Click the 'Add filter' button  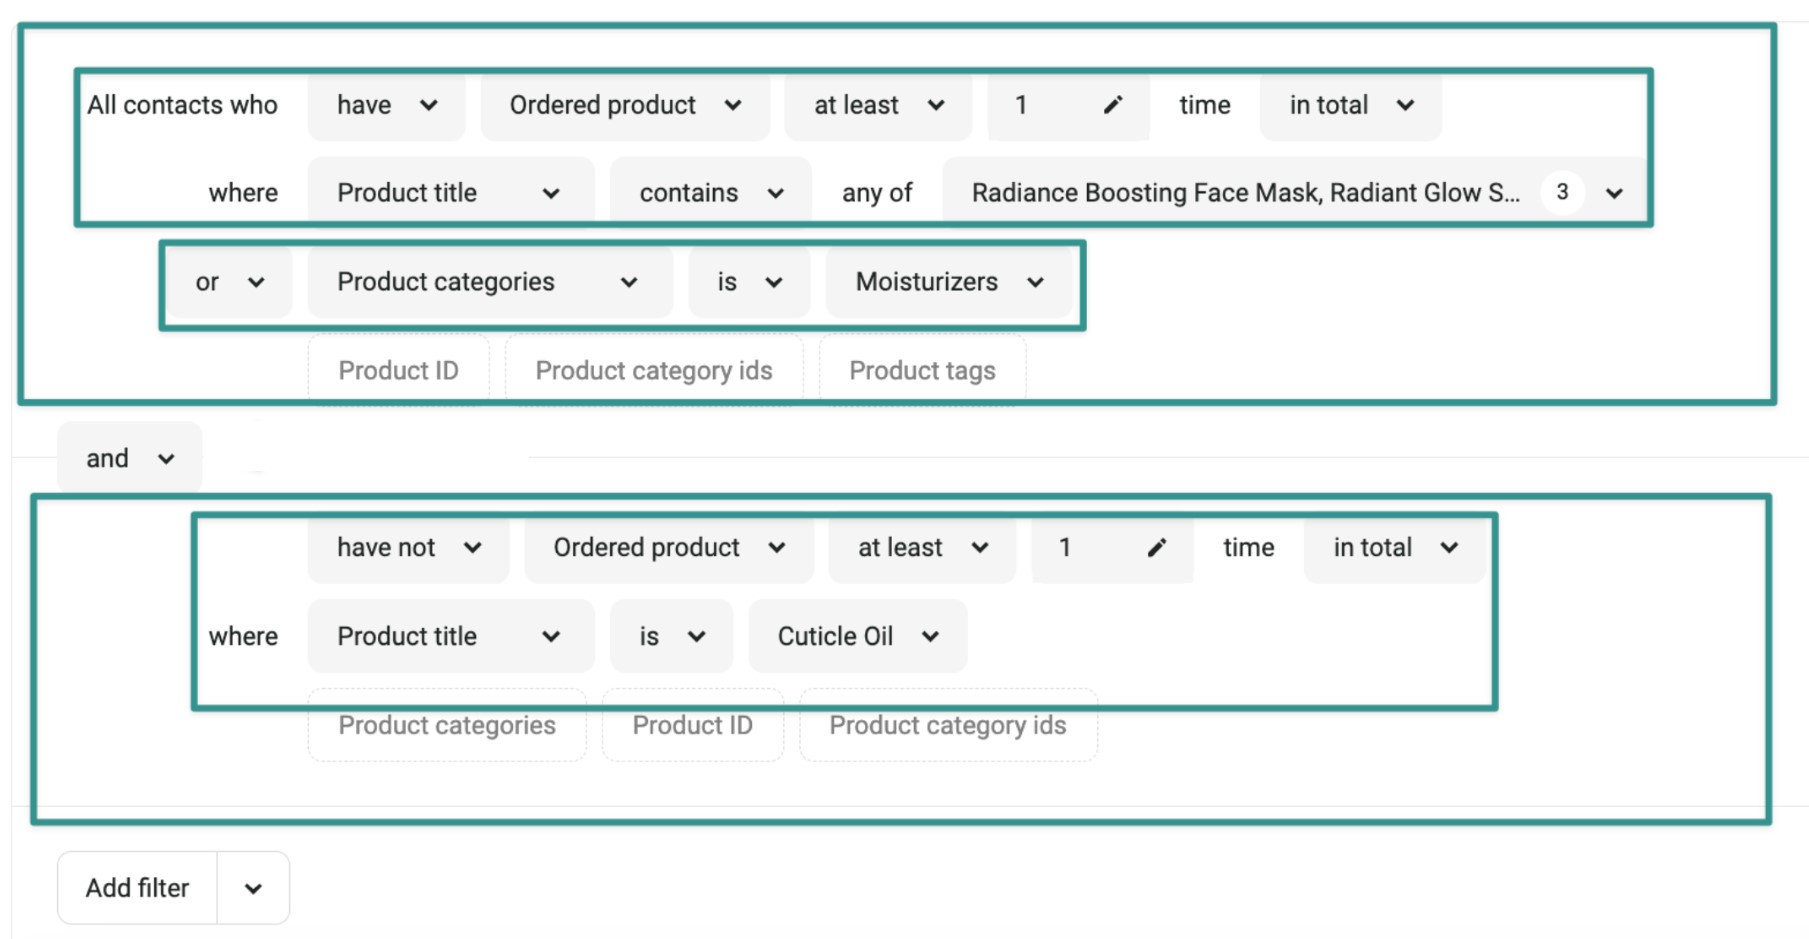[x=137, y=888]
